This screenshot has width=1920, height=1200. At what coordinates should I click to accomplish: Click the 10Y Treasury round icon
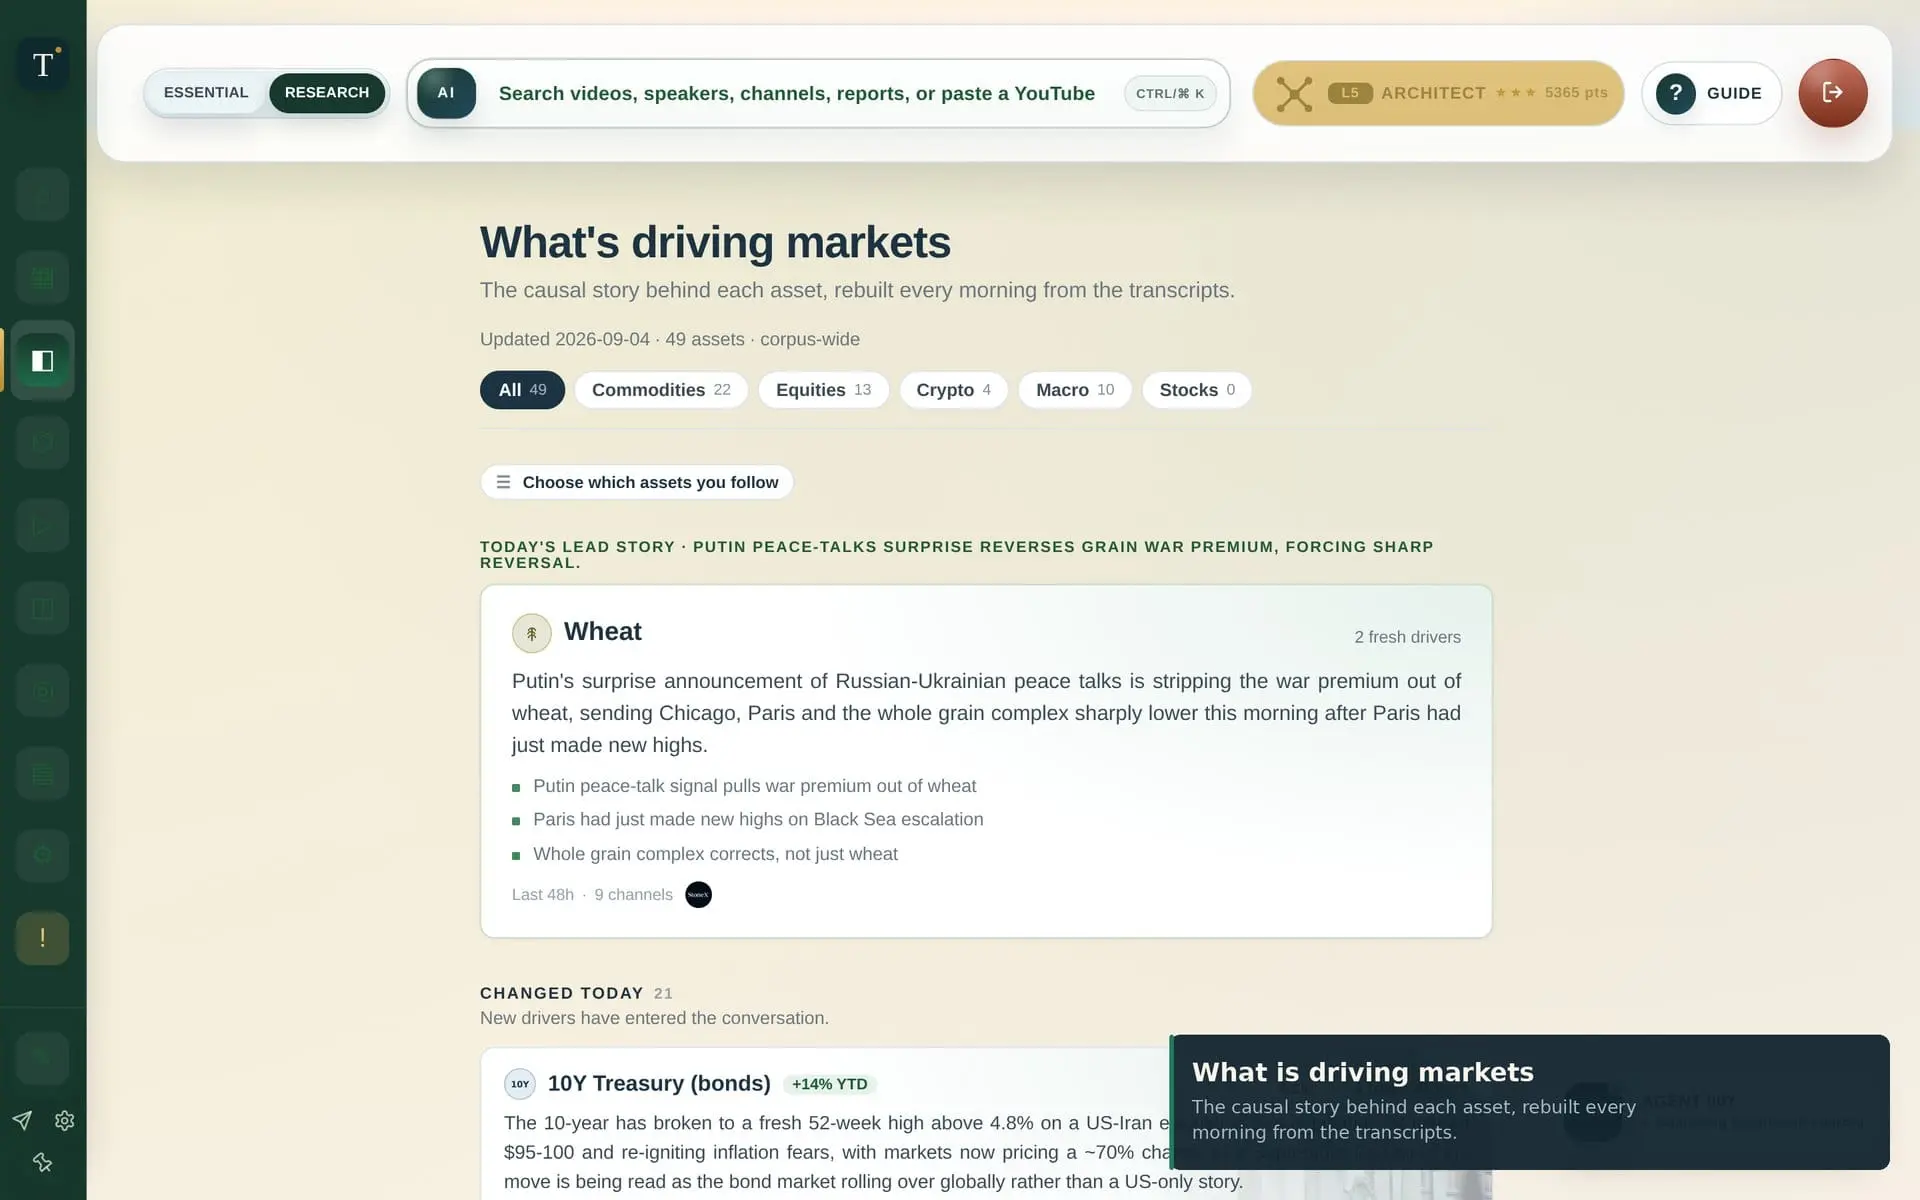point(520,1084)
